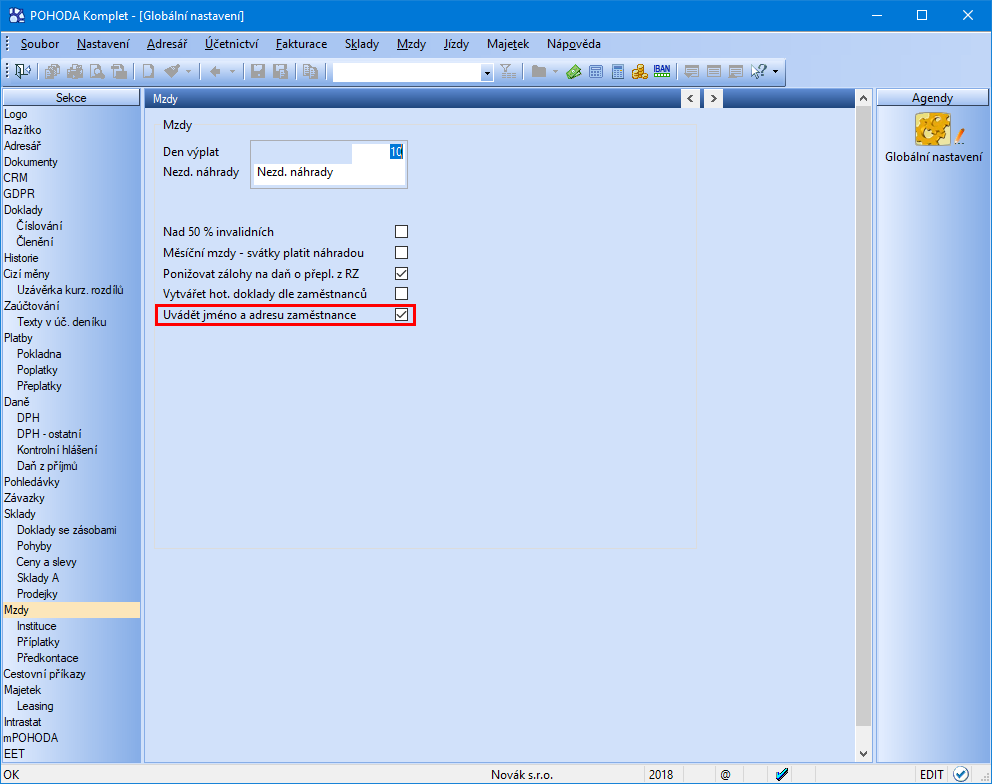Click the toolbar search text field
992x784 pixels.
click(x=406, y=72)
